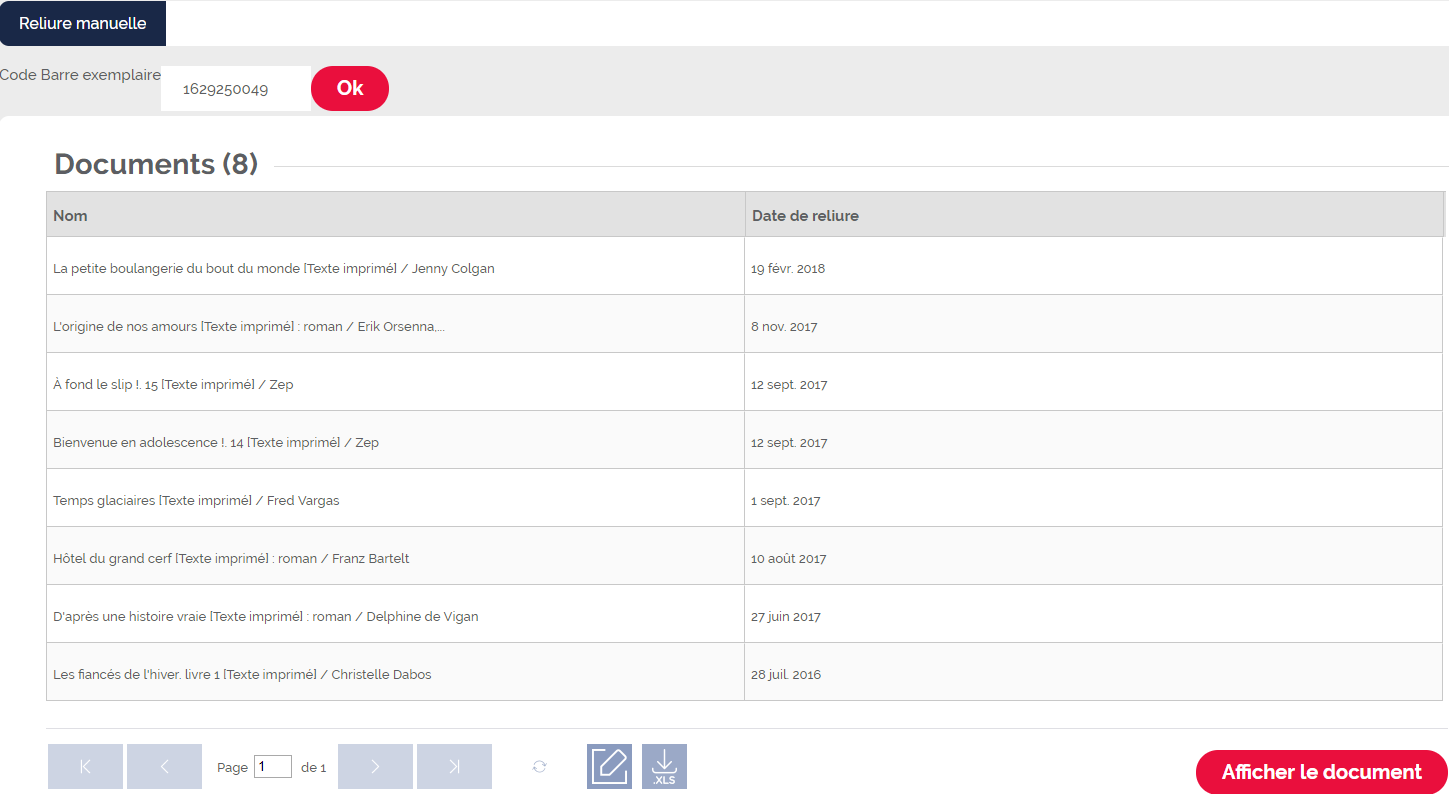The width and height of the screenshot is (1449, 794).
Task: Jump to last page of results
Action: tap(454, 766)
